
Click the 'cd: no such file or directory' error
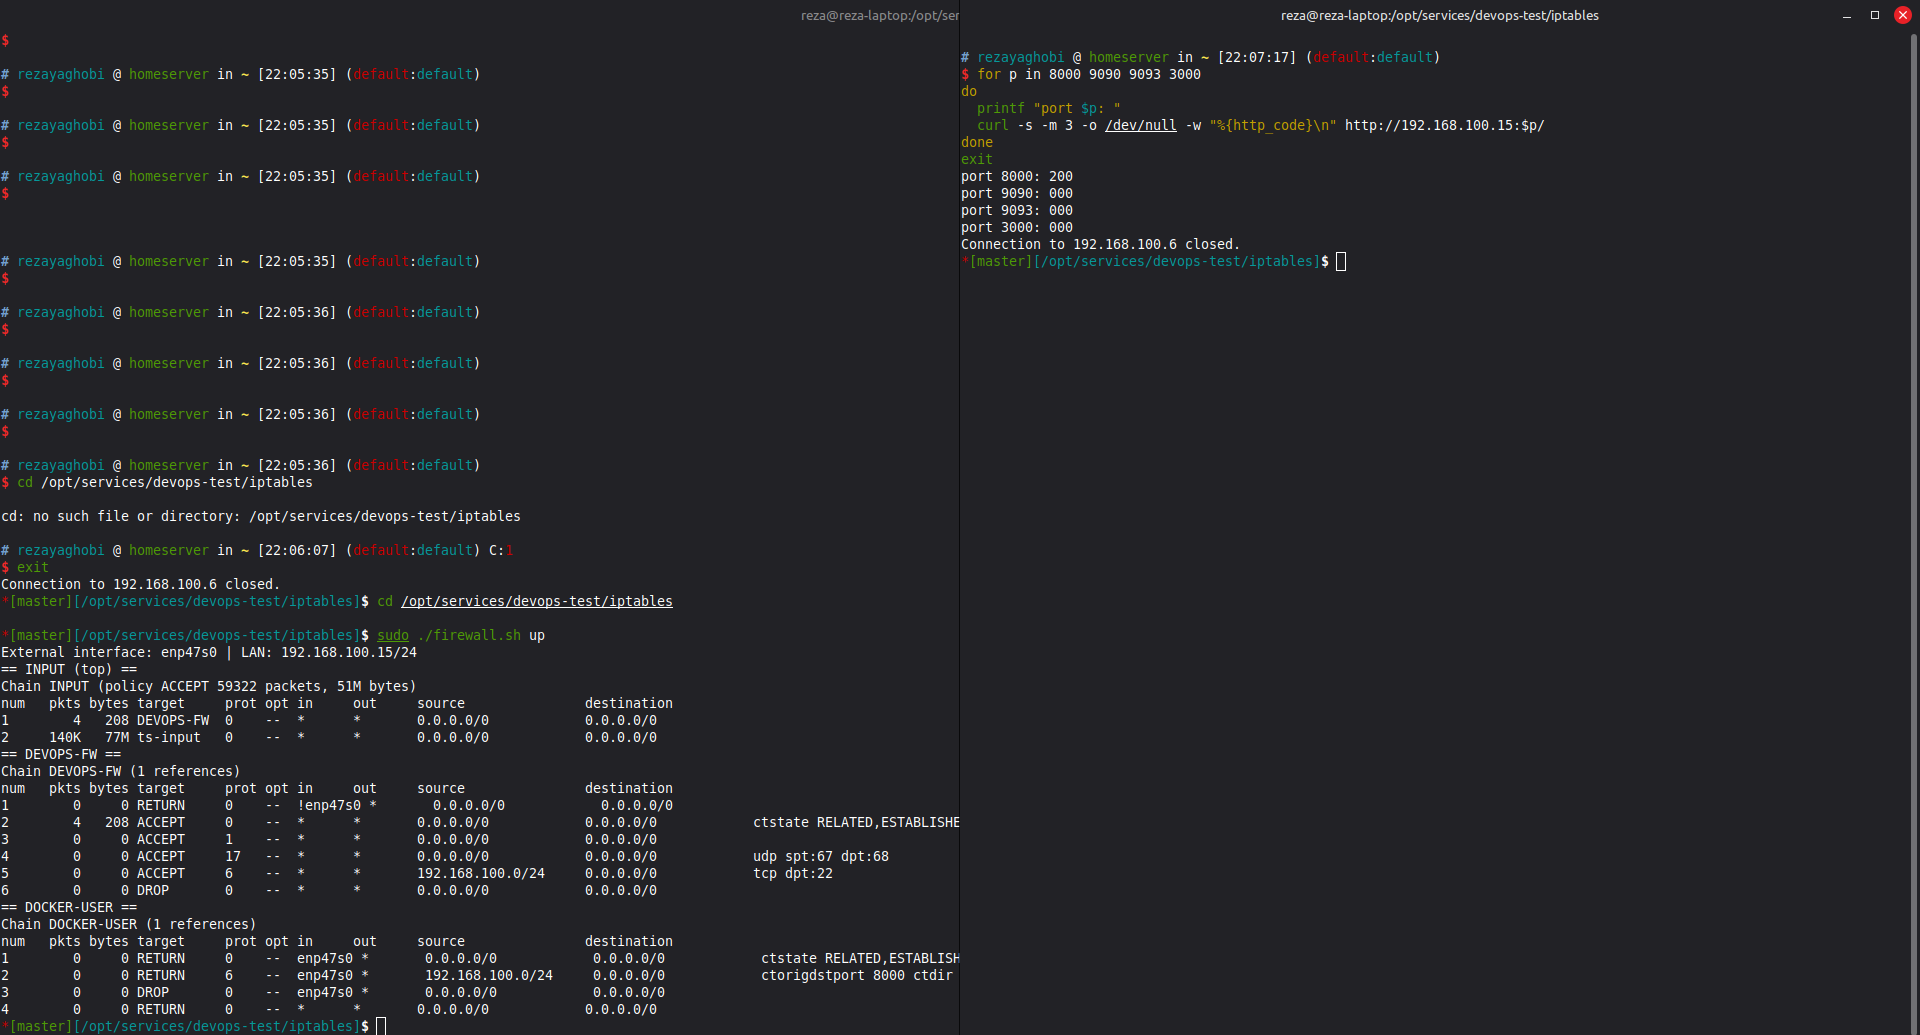tap(261, 516)
